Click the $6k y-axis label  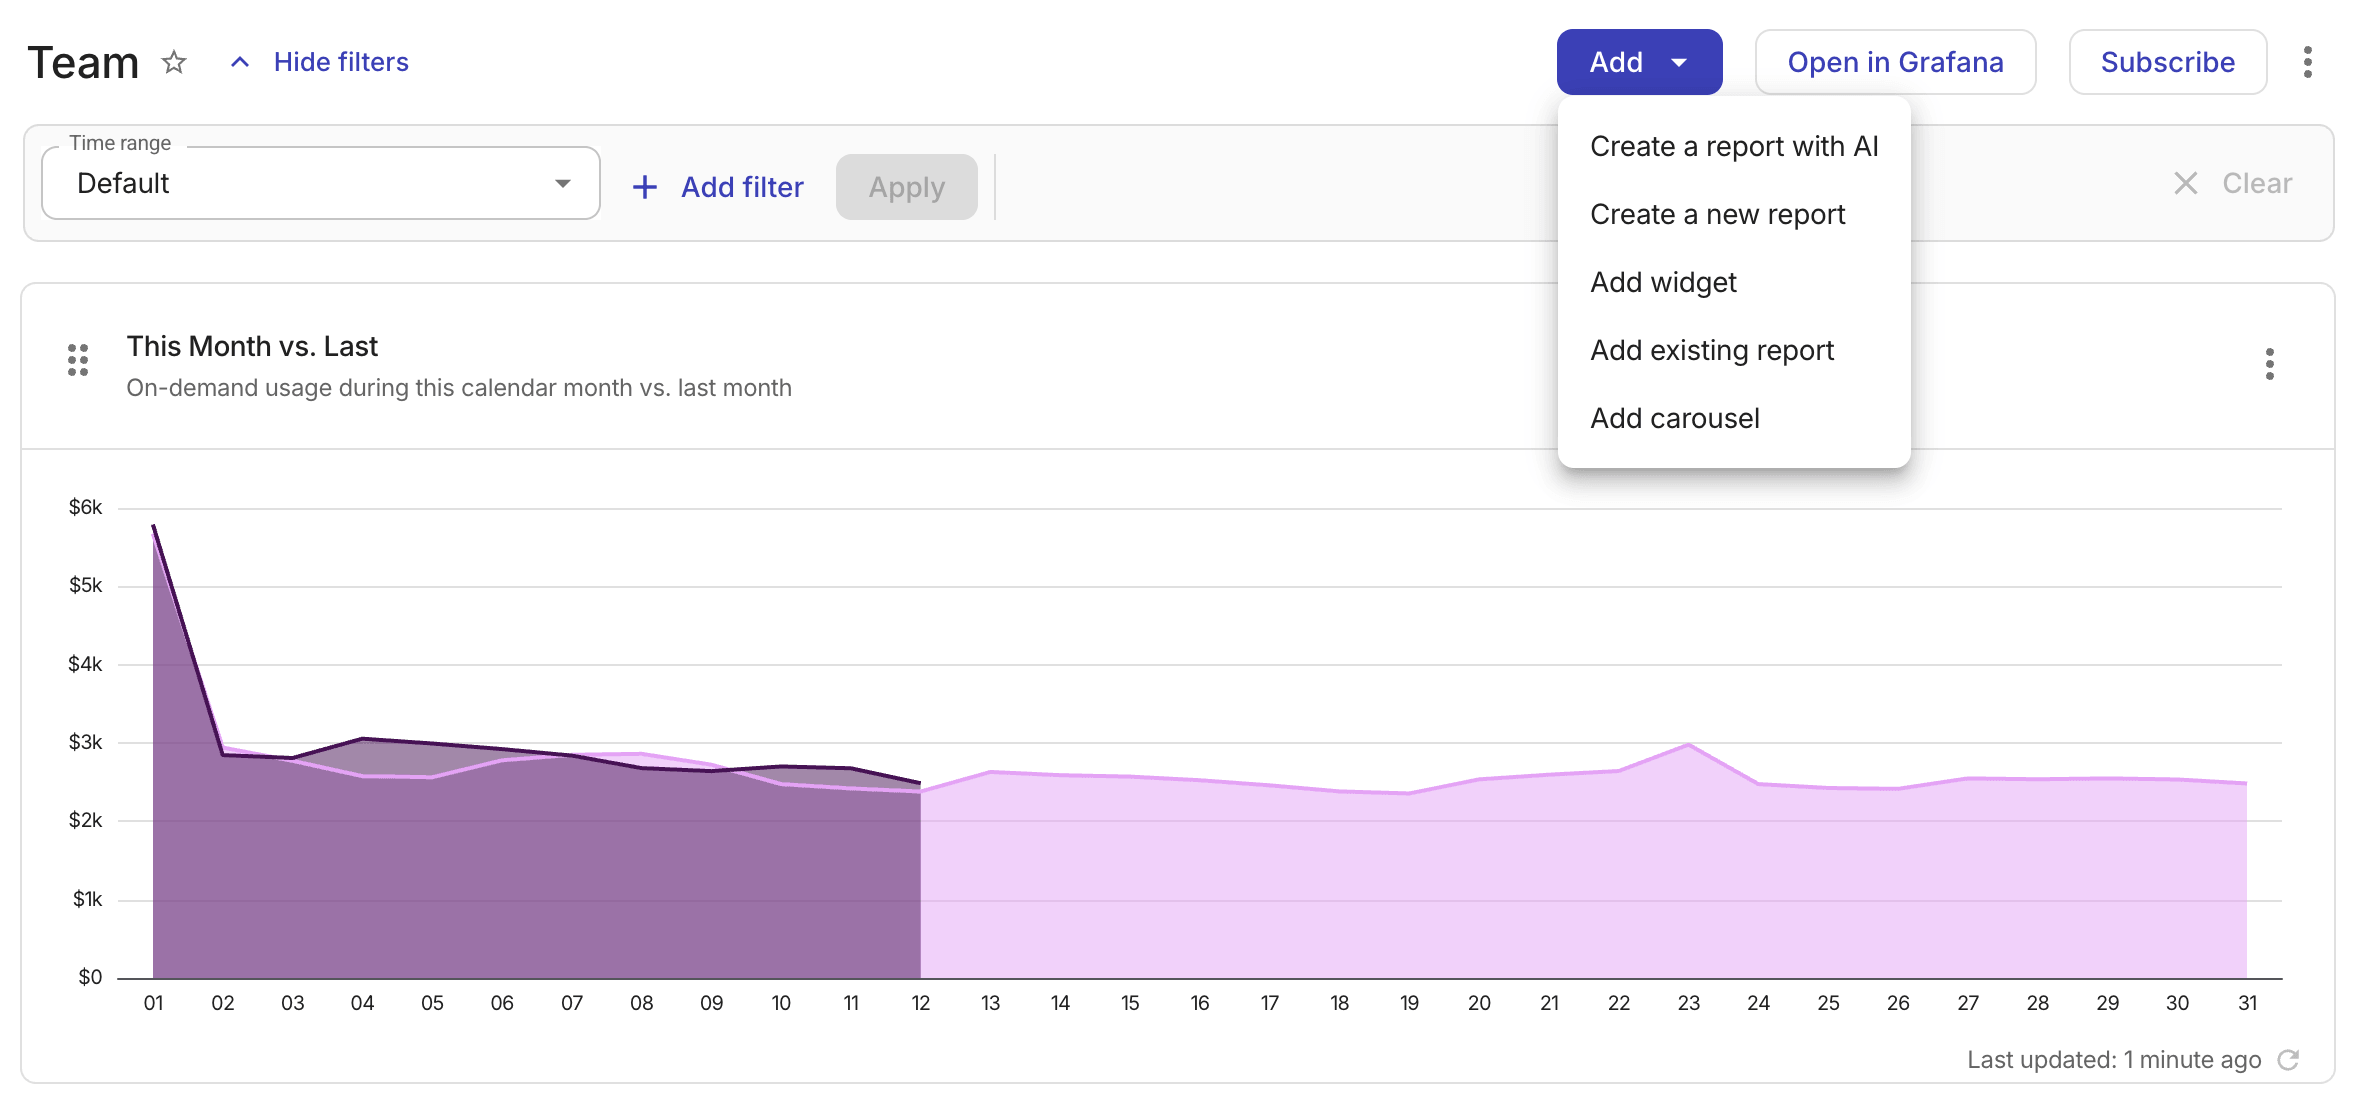[85, 507]
